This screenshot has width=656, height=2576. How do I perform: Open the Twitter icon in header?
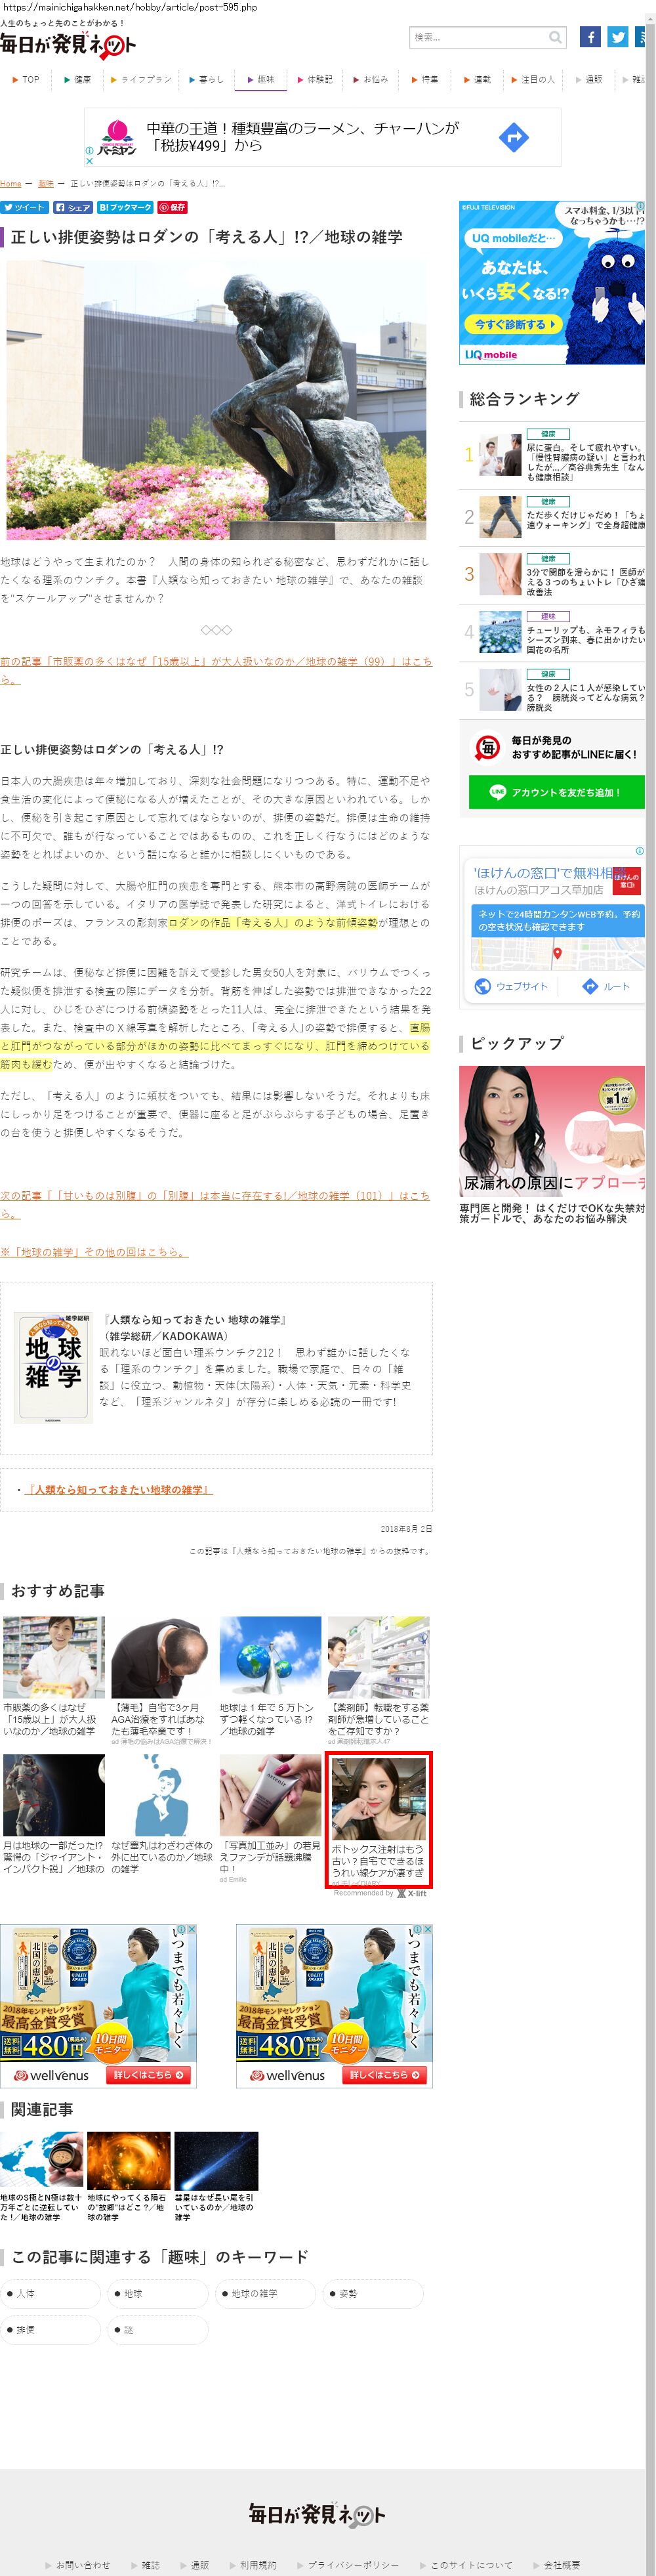618,37
